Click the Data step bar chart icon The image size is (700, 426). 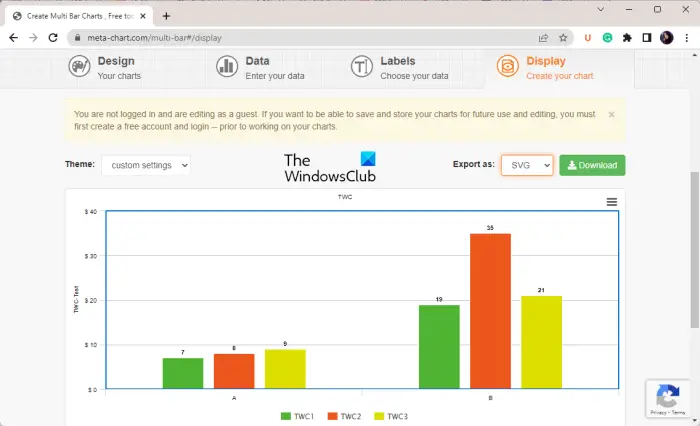pos(227,67)
